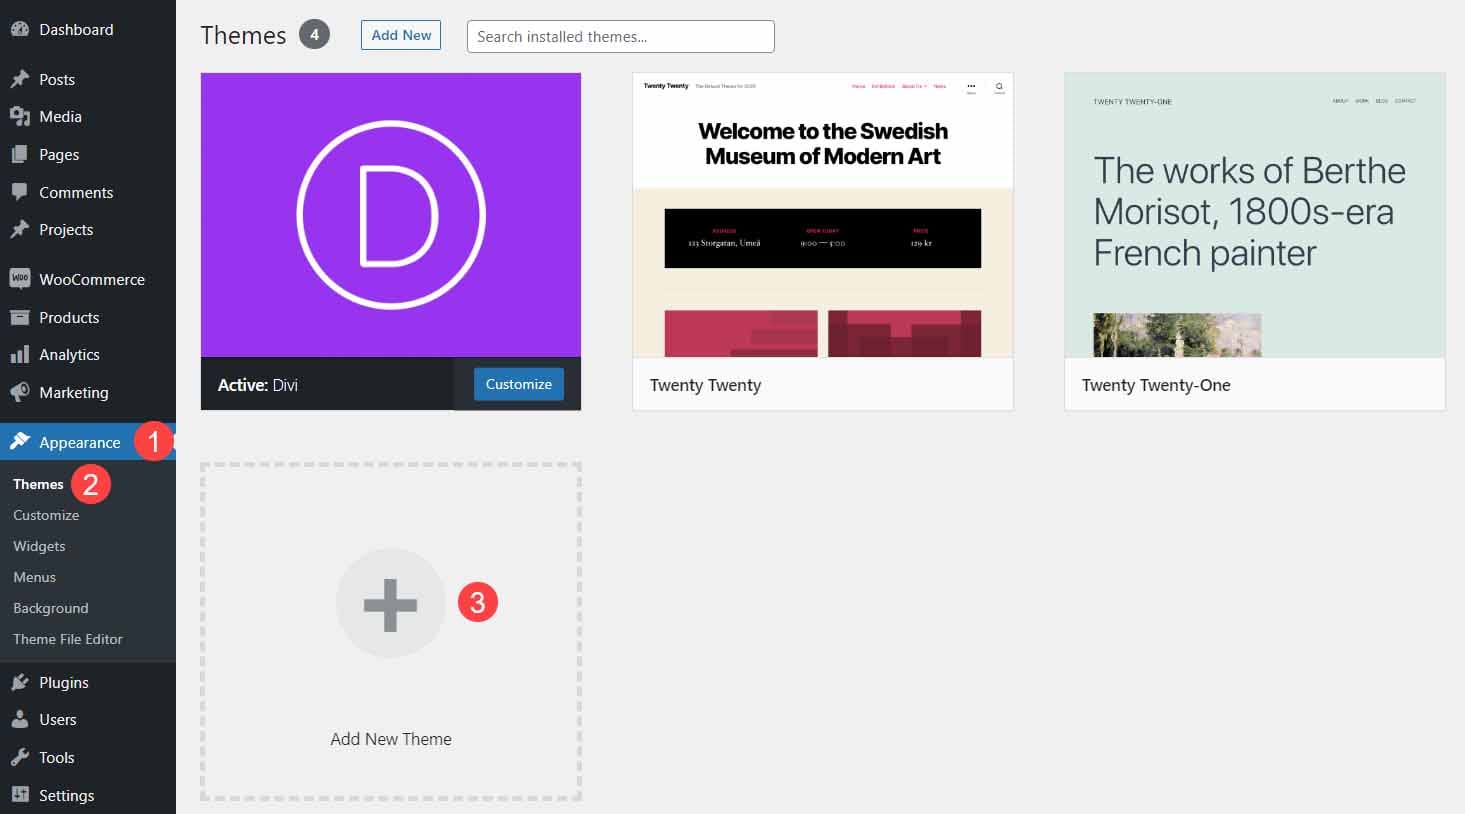Click the Projects pin icon
Image resolution: width=1465 pixels, height=814 pixels.
click(x=19, y=229)
